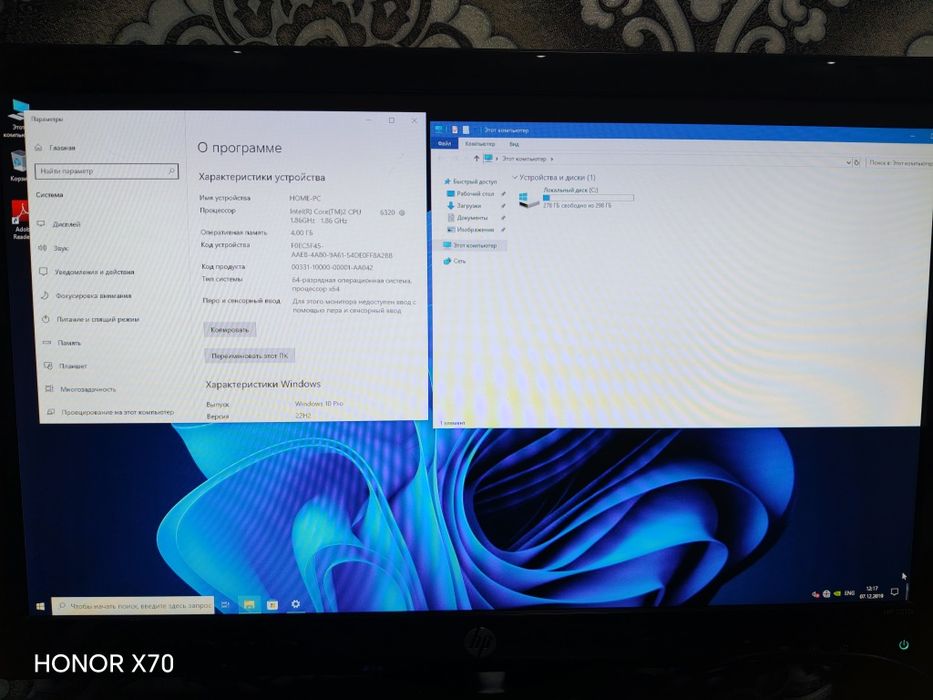
Task: Click Task View taskbar icon
Action: click(x=226, y=605)
